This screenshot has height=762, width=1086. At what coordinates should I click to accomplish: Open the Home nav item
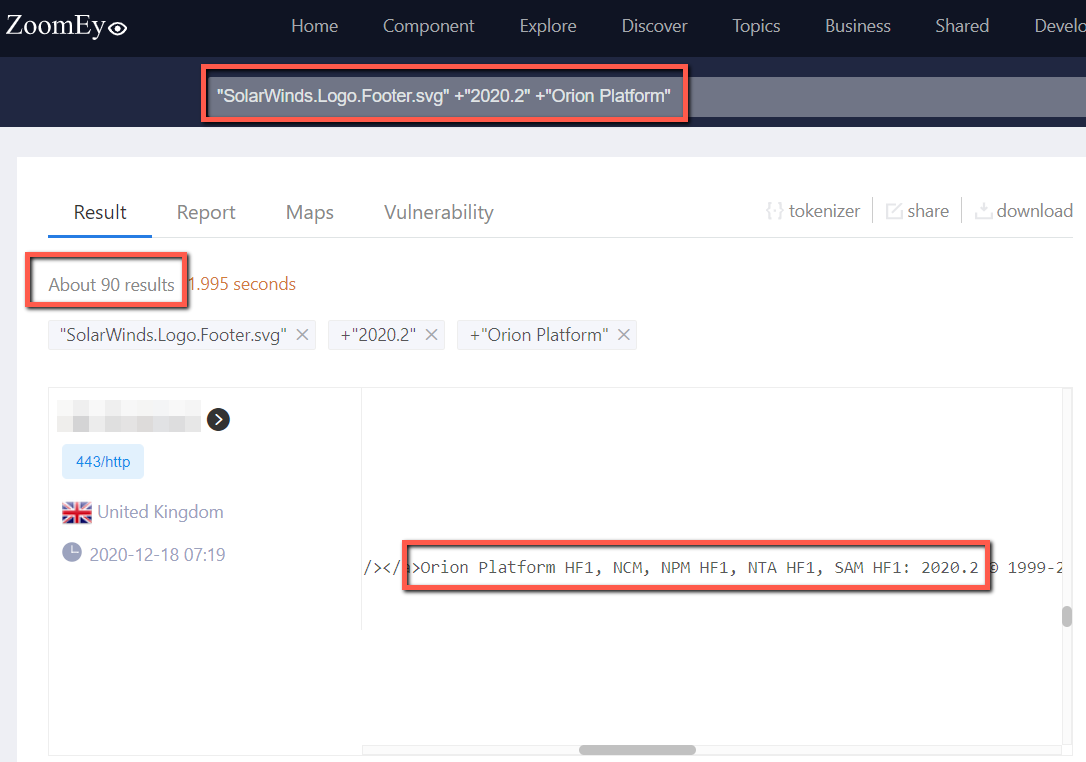(x=314, y=26)
